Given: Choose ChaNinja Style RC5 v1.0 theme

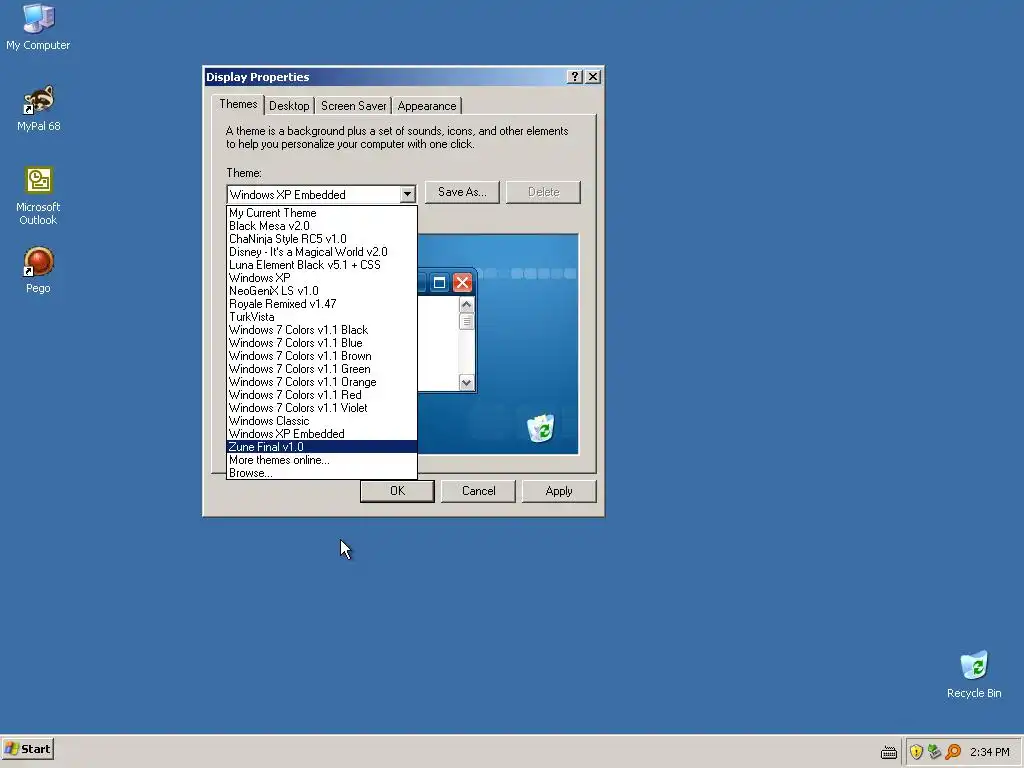Looking at the screenshot, I should click(x=321, y=239).
